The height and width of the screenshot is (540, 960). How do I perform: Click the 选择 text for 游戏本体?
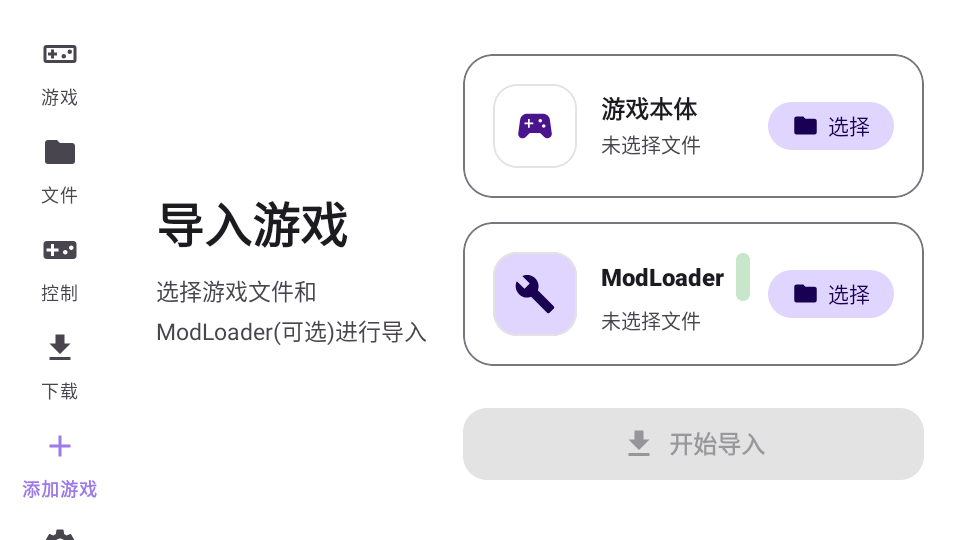pos(849,127)
